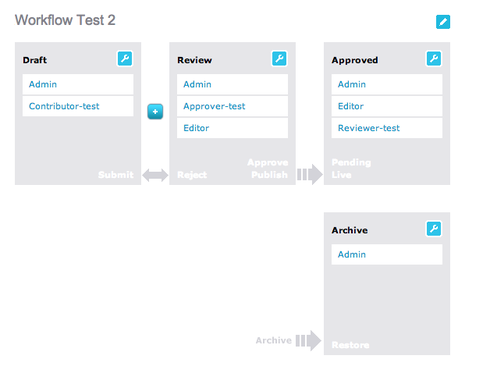Screen dimensions: 490x384
Task: Select Approver-test role in Review step
Action: [x=232, y=106]
